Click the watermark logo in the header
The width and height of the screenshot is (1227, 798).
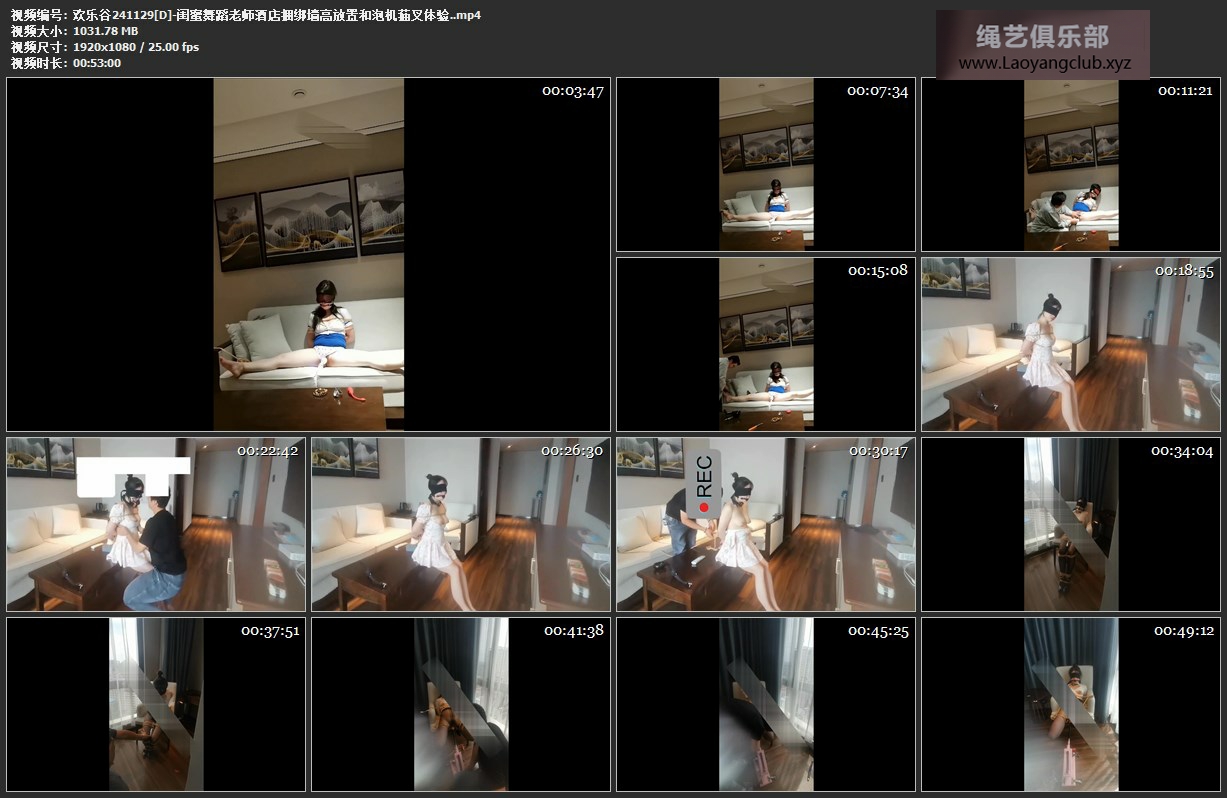pyautogui.click(x=1042, y=38)
